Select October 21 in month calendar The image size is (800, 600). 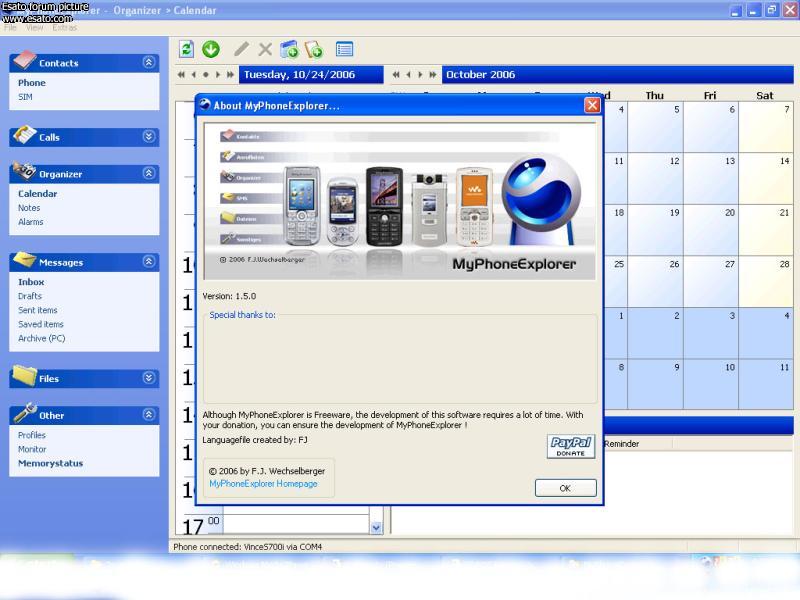(x=766, y=230)
